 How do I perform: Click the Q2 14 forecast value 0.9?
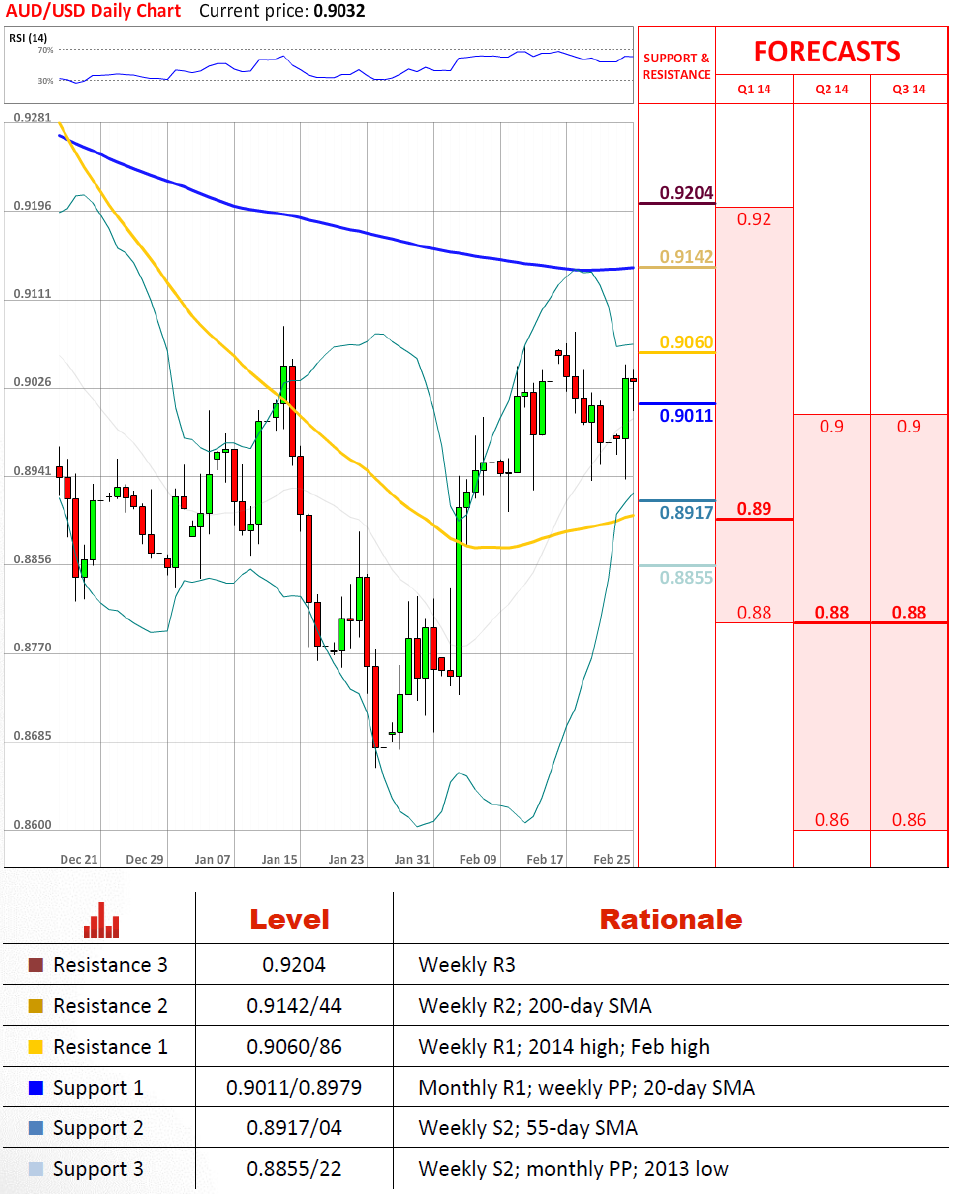pyautogui.click(x=832, y=426)
